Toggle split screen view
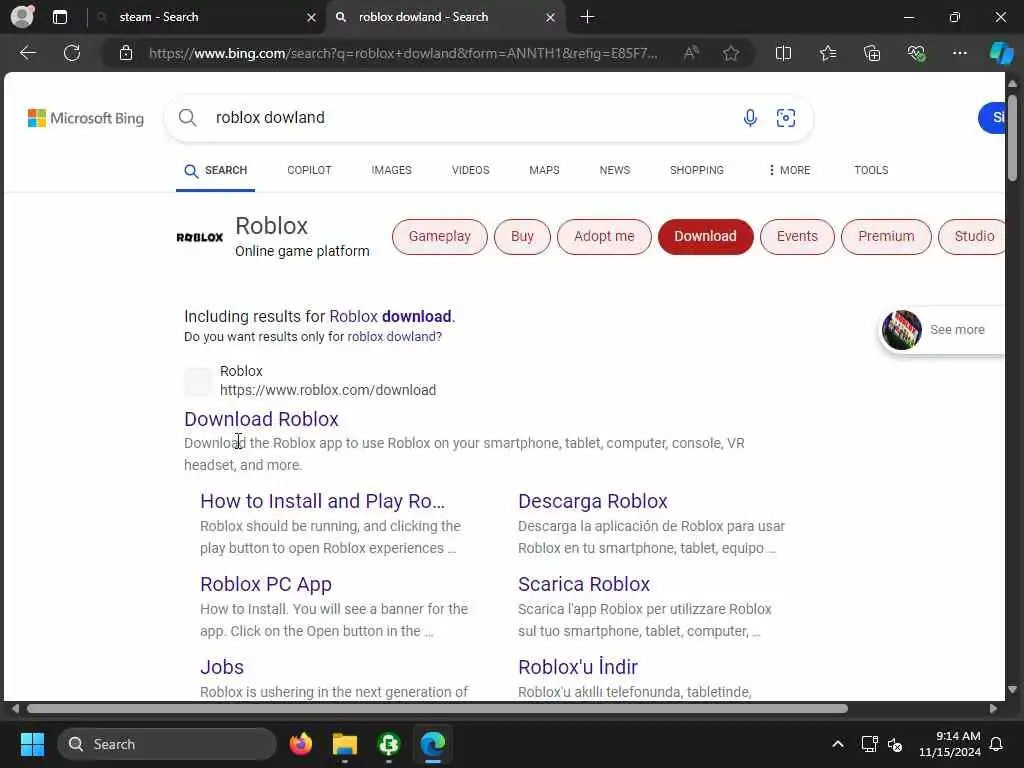Viewport: 1024px width, 768px height. 783,53
